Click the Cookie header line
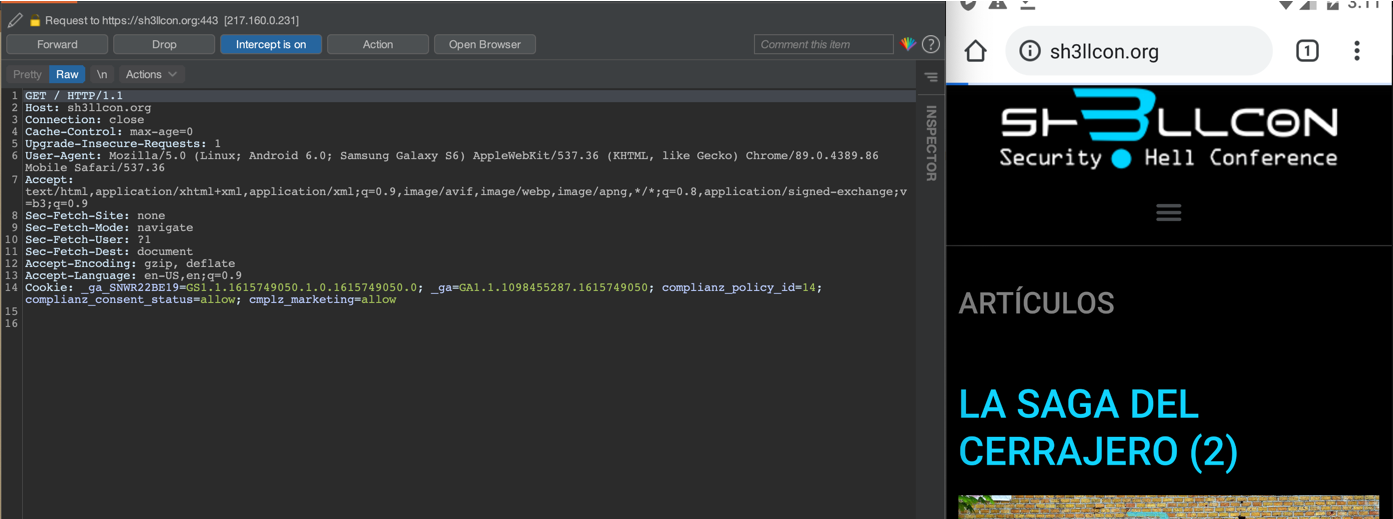The height and width of the screenshot is (519, 1393). (x=424, y=294)
